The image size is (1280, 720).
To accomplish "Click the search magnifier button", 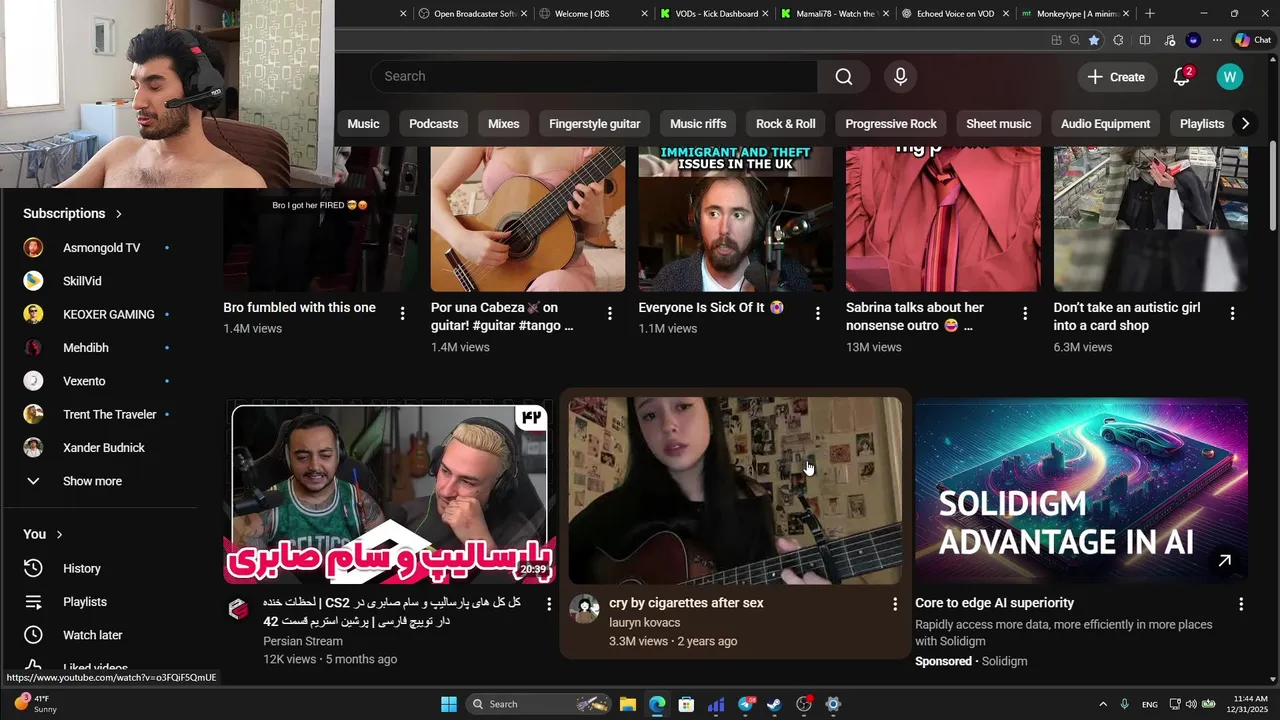I will click(844, 77).
